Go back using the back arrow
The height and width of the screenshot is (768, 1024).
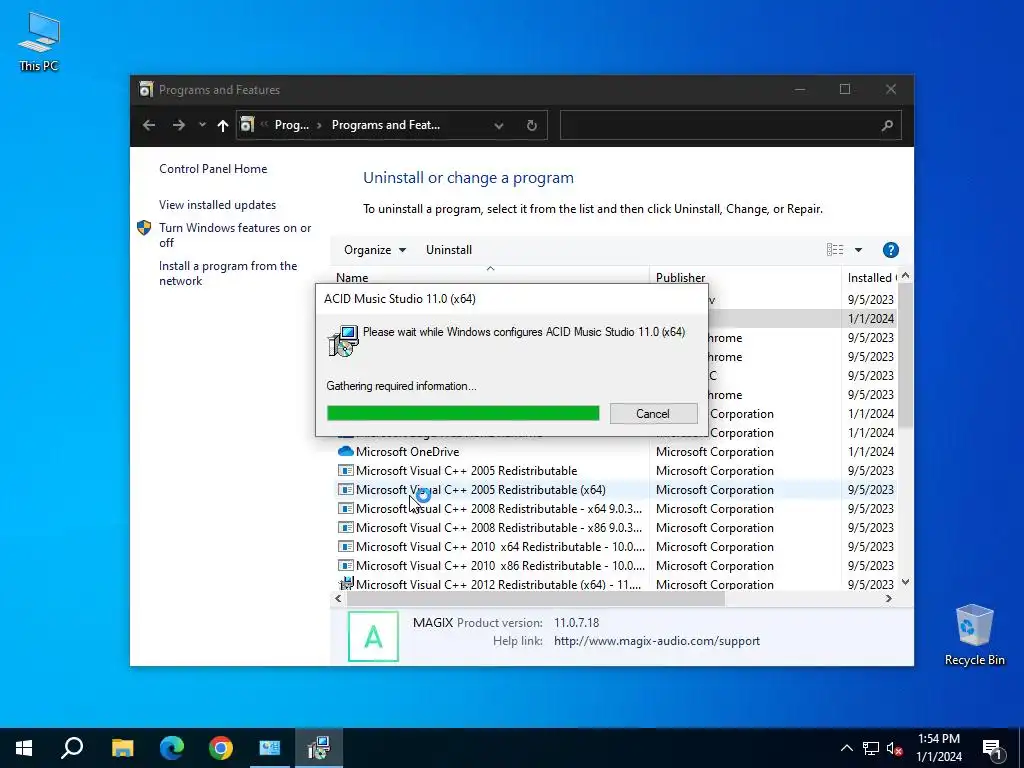pos(149,125)
